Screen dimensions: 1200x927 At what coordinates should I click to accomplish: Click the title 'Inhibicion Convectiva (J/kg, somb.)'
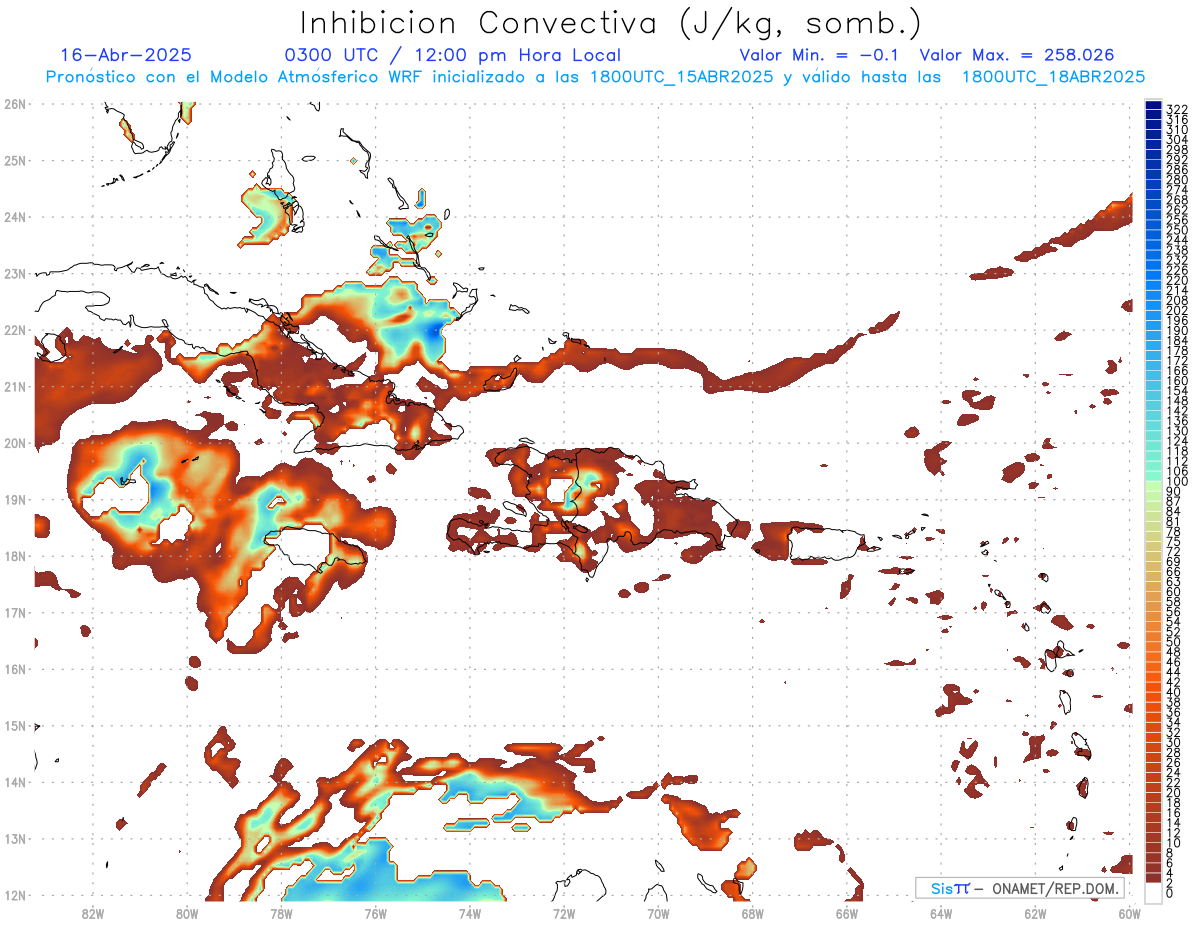(611, 24)
